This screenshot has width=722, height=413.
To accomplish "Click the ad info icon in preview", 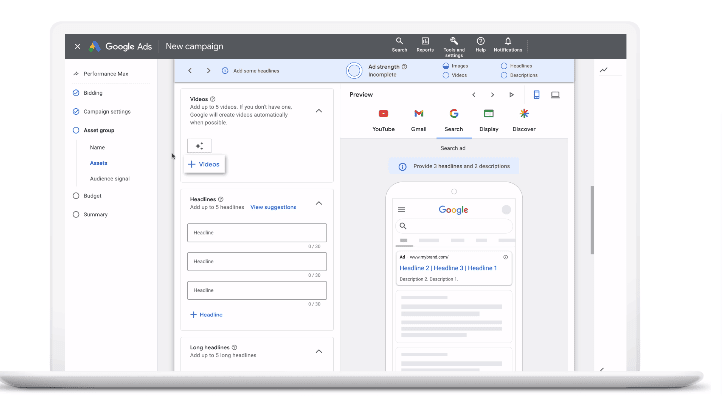I will click(x=506, y=257).
